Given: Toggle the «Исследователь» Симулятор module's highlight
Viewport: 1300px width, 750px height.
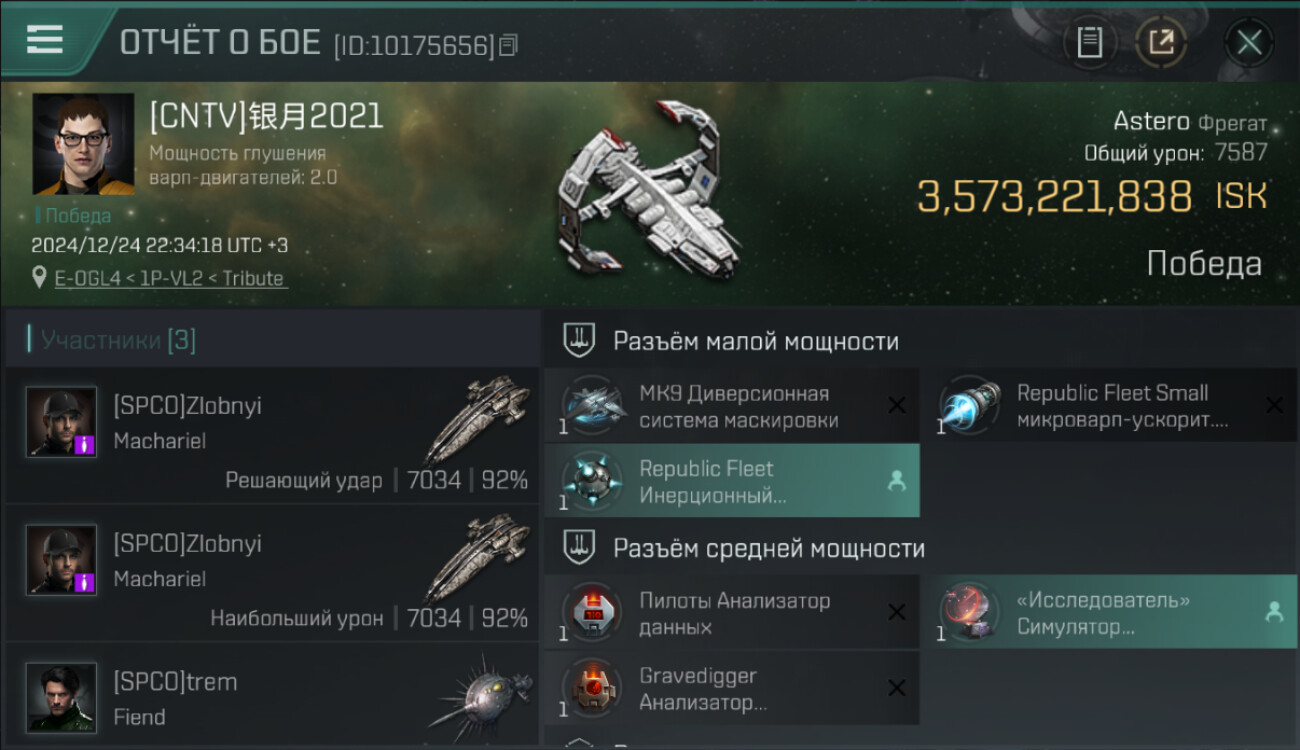Looking at the screenshot, I should [1274, 613].
